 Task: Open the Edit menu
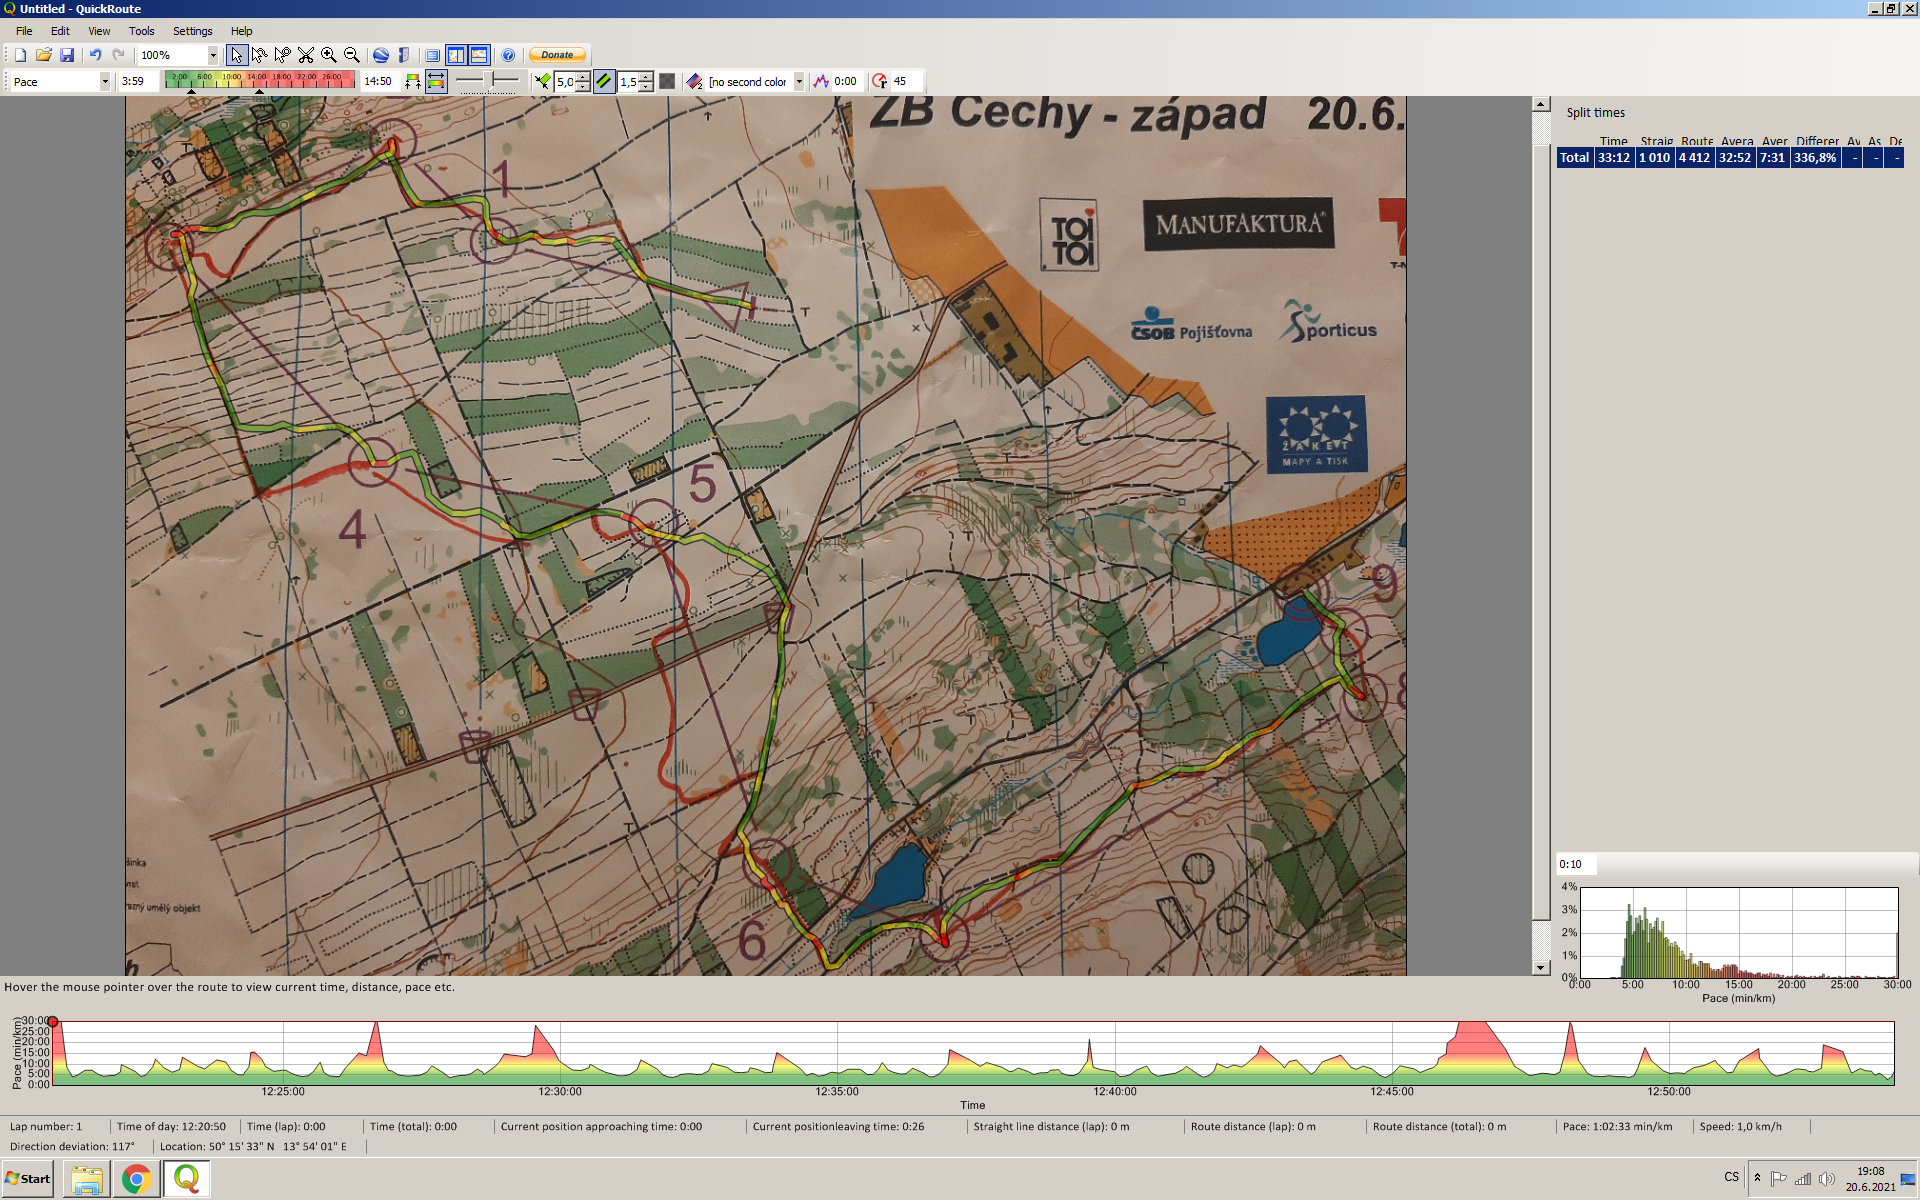tap(60, 31)
